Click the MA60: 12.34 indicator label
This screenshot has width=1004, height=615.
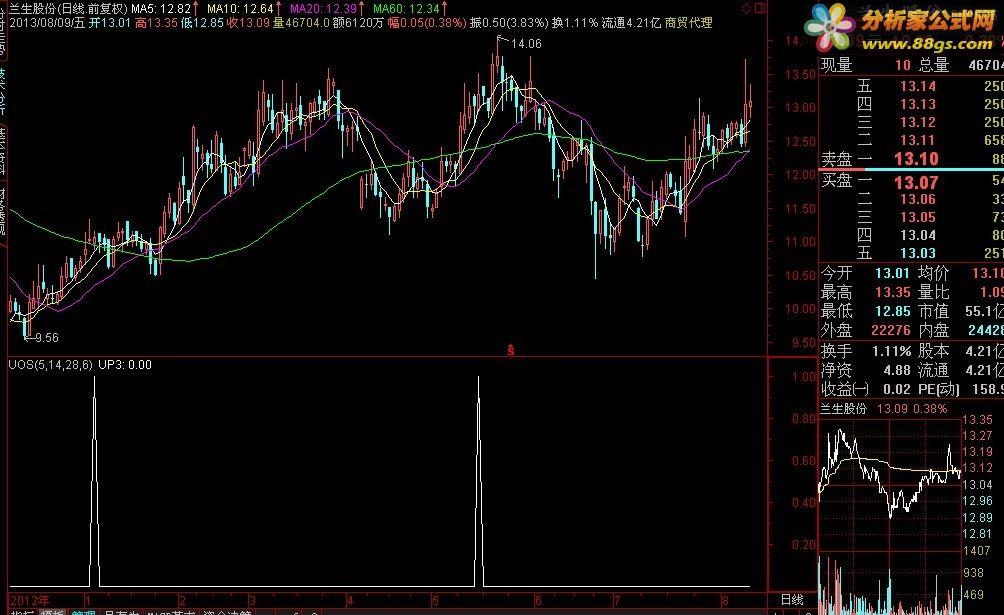[406, 9]
